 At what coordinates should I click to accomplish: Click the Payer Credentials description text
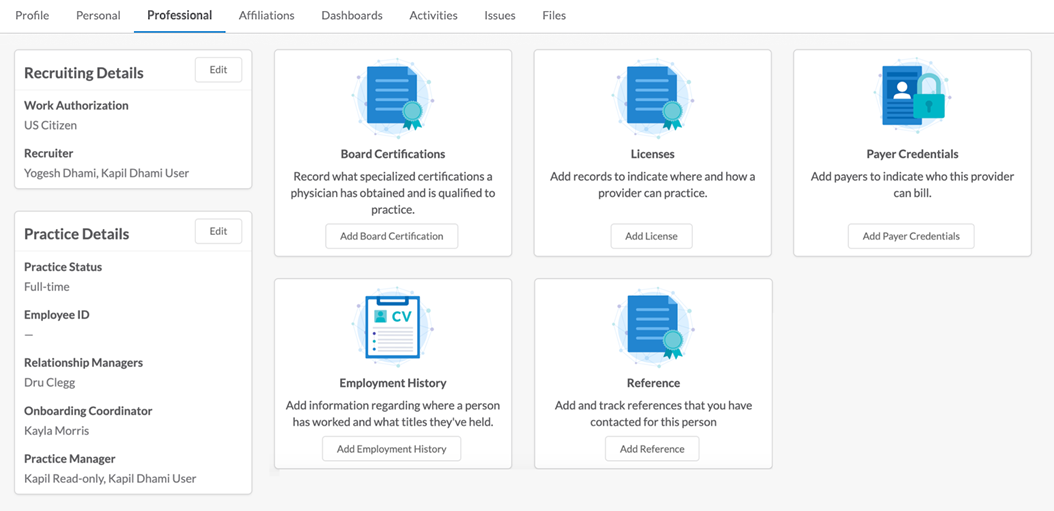tap(913, 185)
